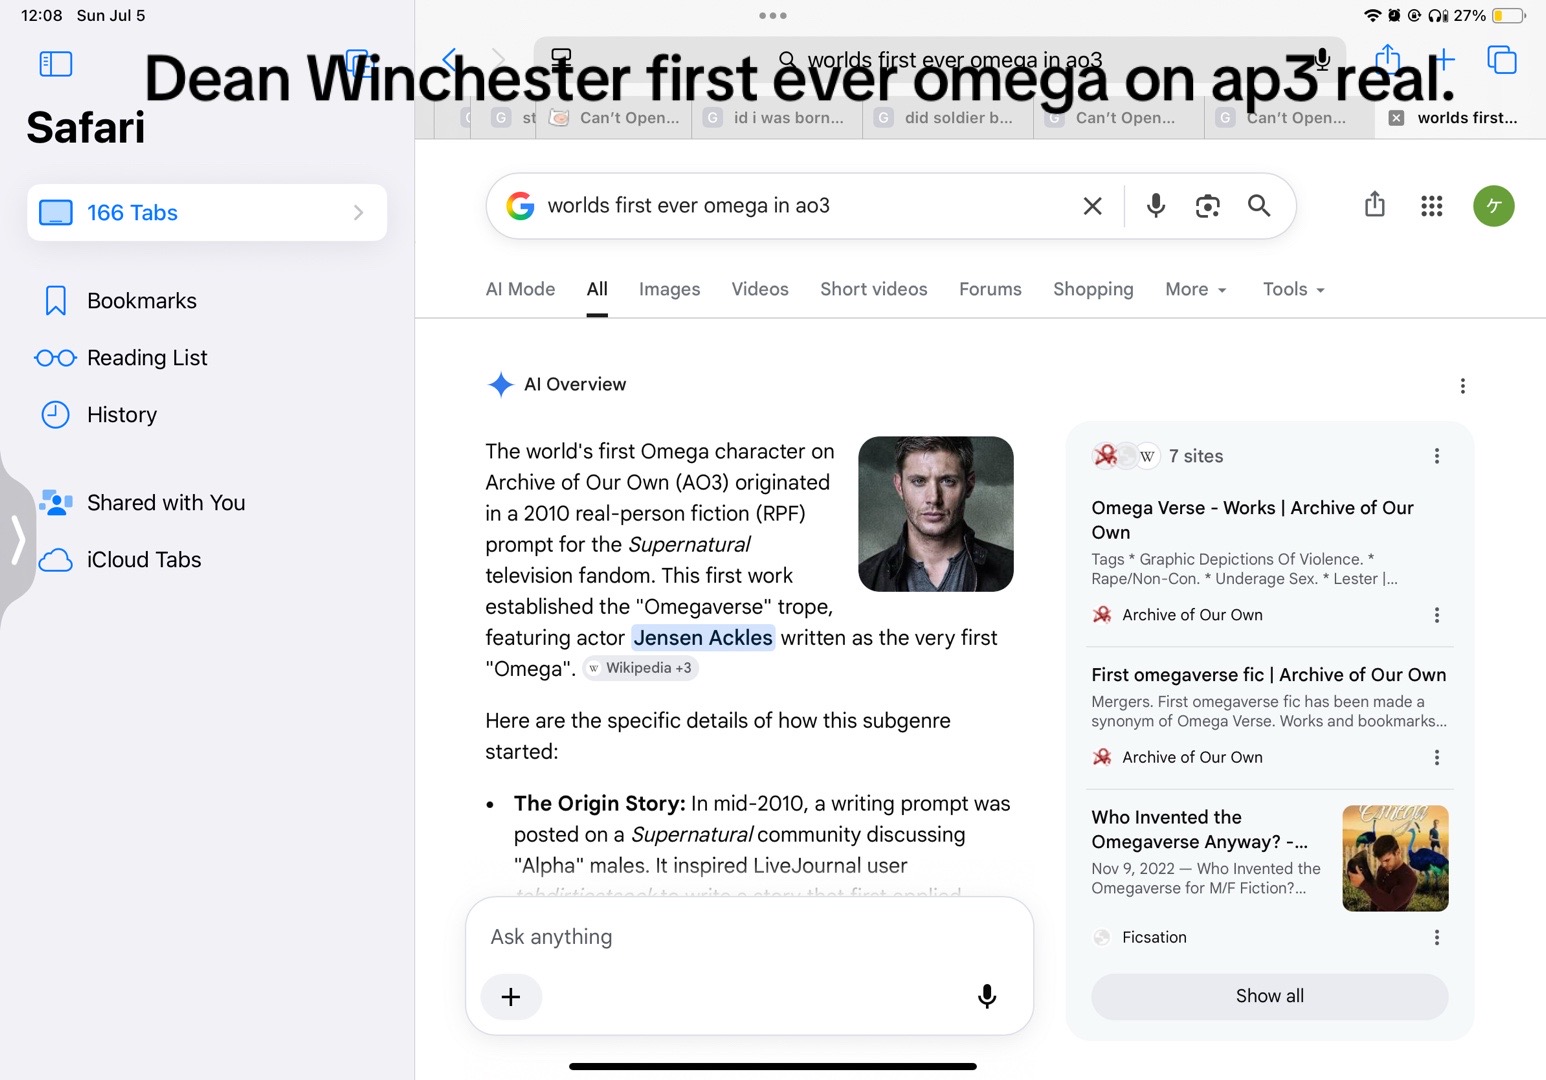The image size is (1546, 1080).
Task: Expand the 166 Tabs group
Action: tap(207, 212)
